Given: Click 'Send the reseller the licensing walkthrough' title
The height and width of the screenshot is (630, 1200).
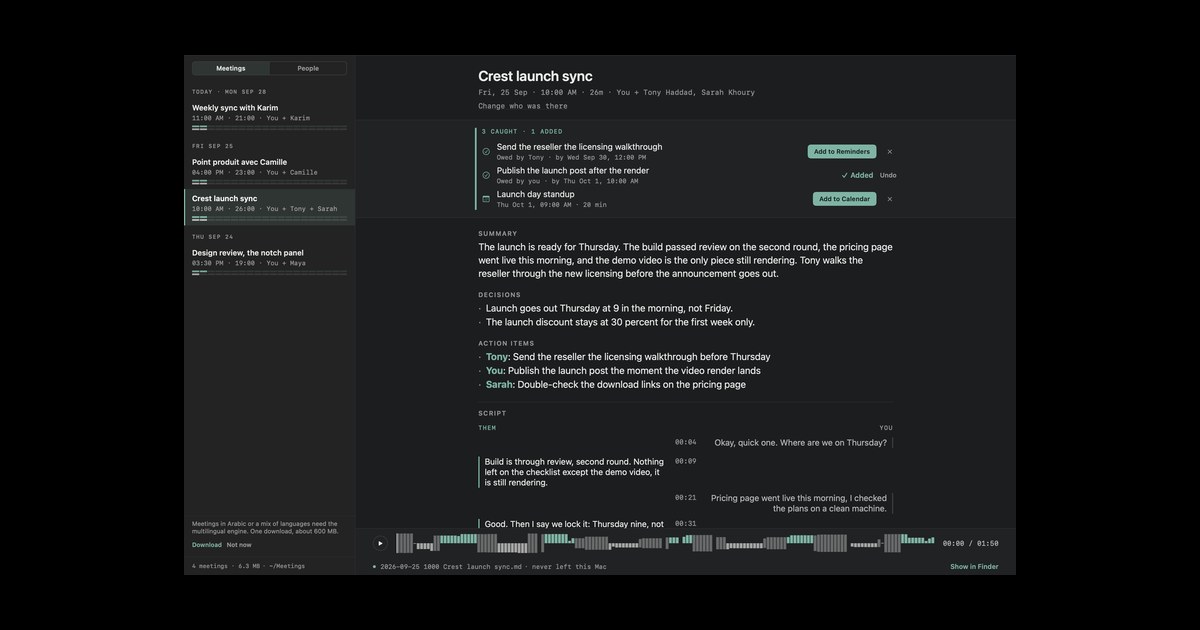Looking at the screenshot, I should pos(579,147).
